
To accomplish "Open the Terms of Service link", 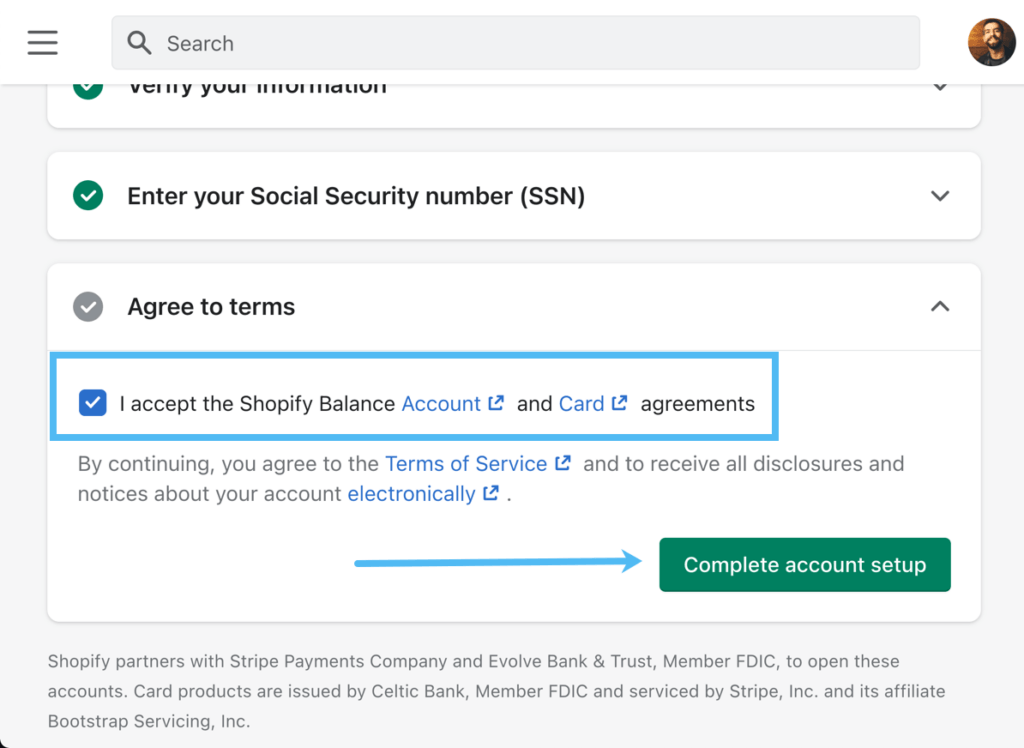I will tap(466, 464).
